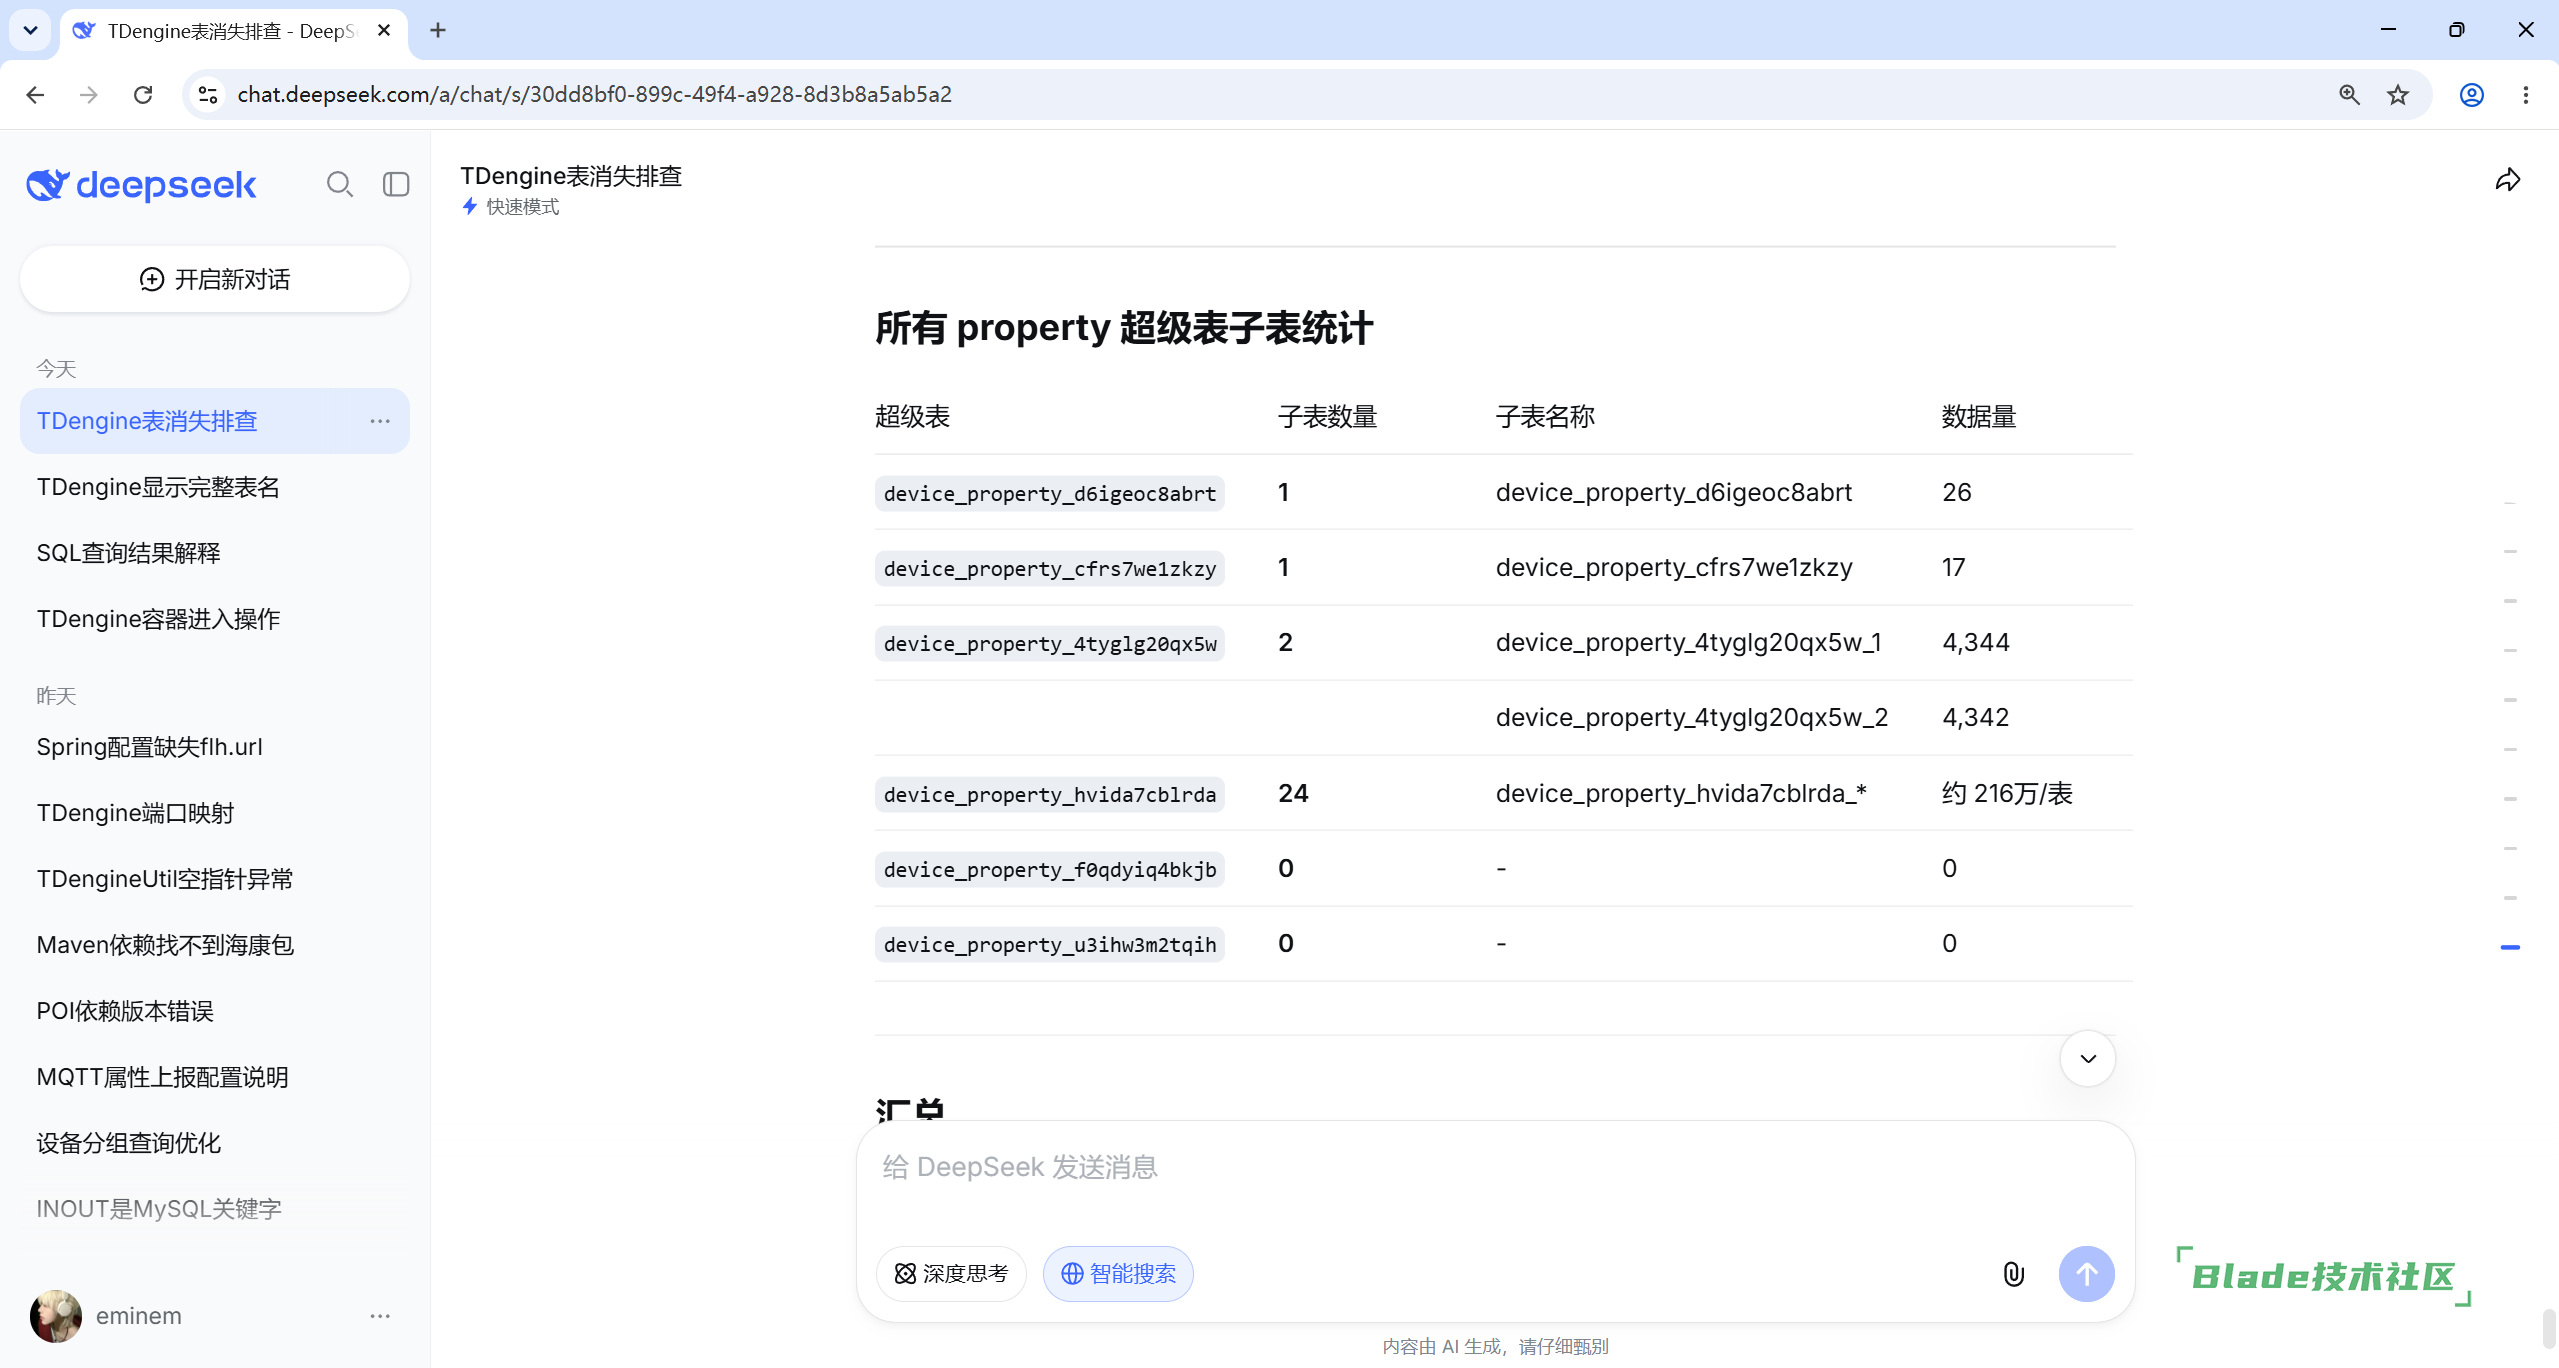This screenshot has height=1368, width=2559.
Task: Click the cell device_property_4tyglg20qx5w_1
Action: tap(1688, 642)
